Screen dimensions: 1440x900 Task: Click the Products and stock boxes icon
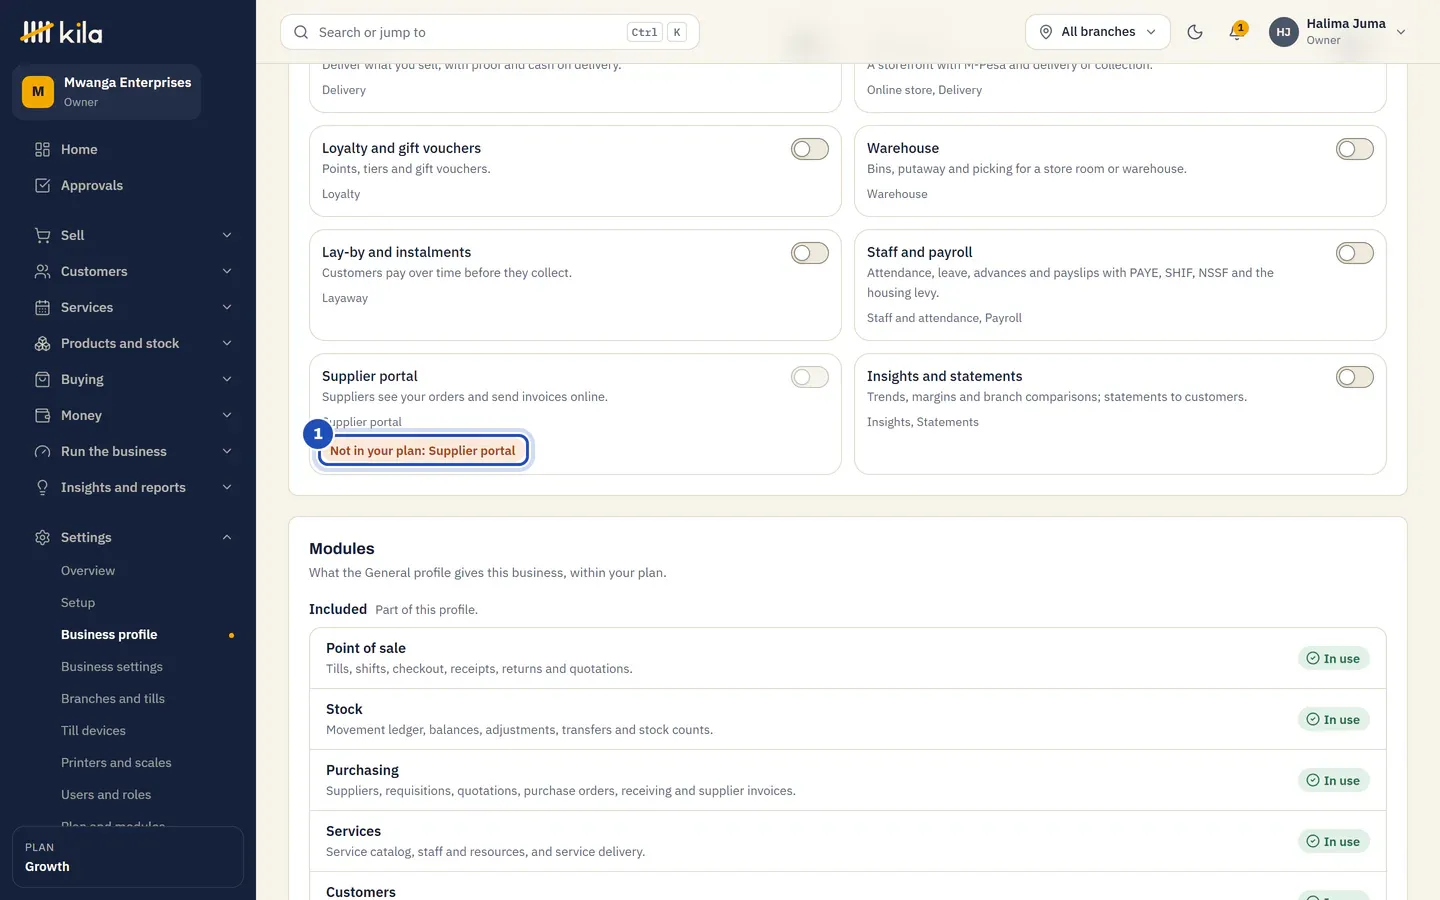42,343
